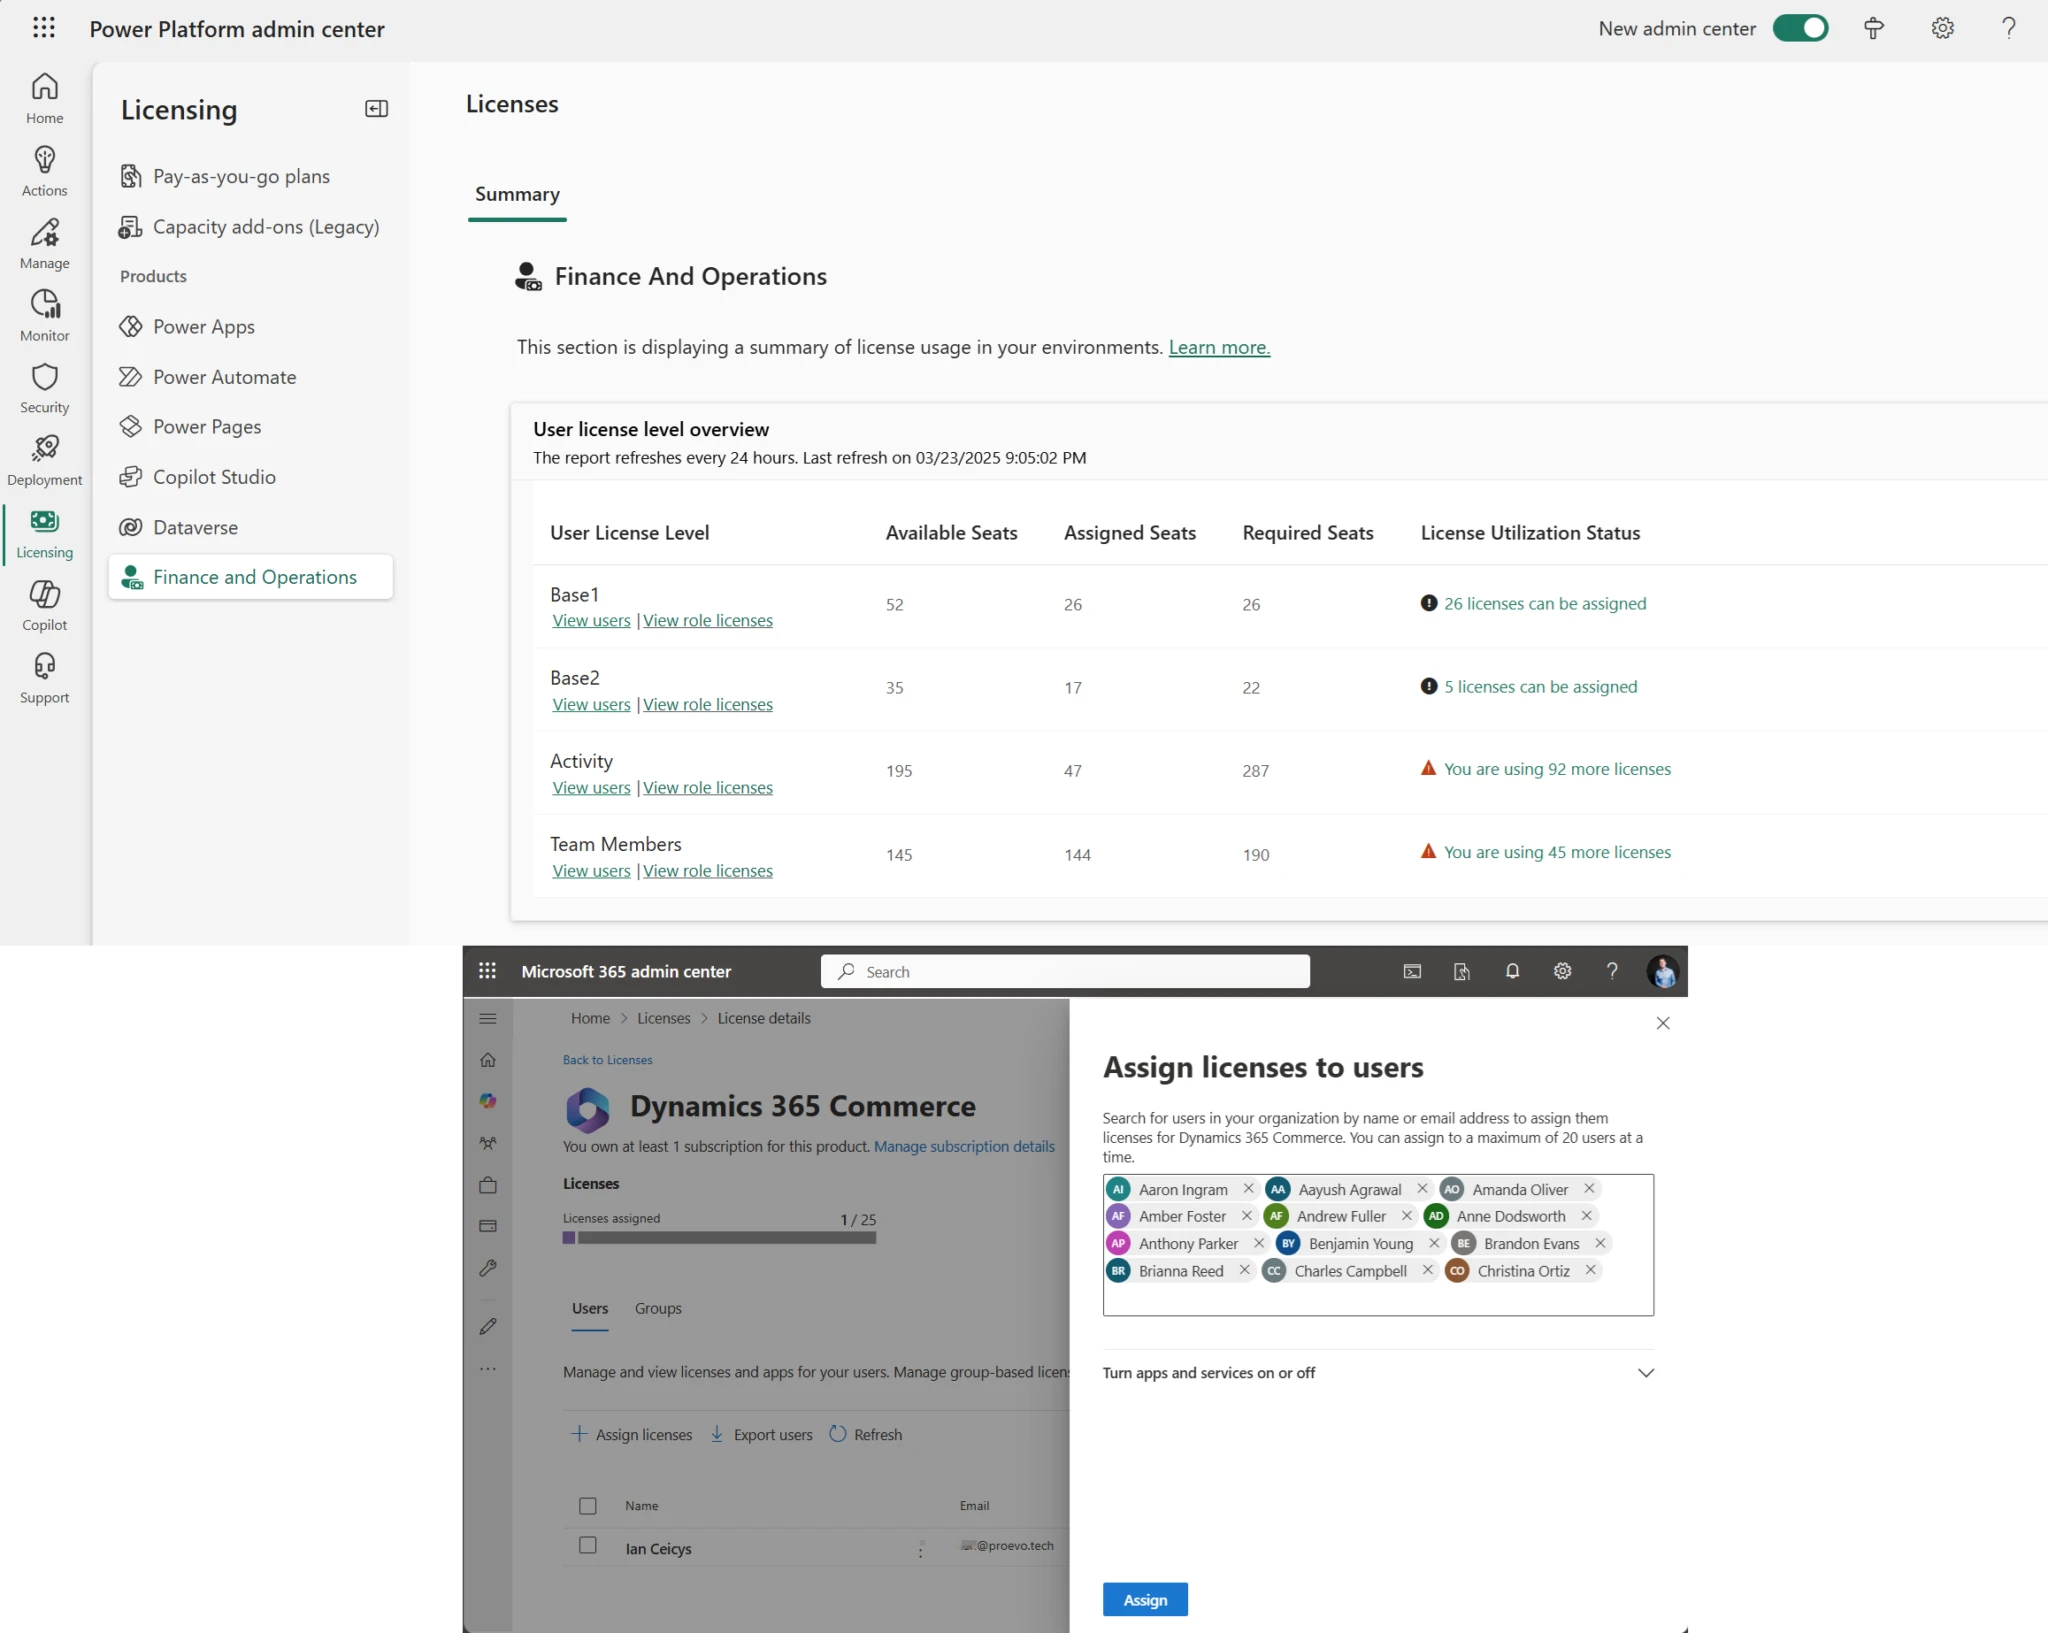2048x1633 pixels.
Task: Click Refresh command
Action: point(866,1434)
